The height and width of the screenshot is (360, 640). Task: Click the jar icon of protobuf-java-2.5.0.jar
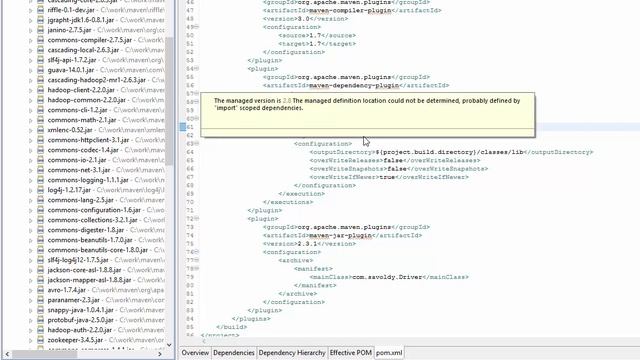(x=40, y=320)
